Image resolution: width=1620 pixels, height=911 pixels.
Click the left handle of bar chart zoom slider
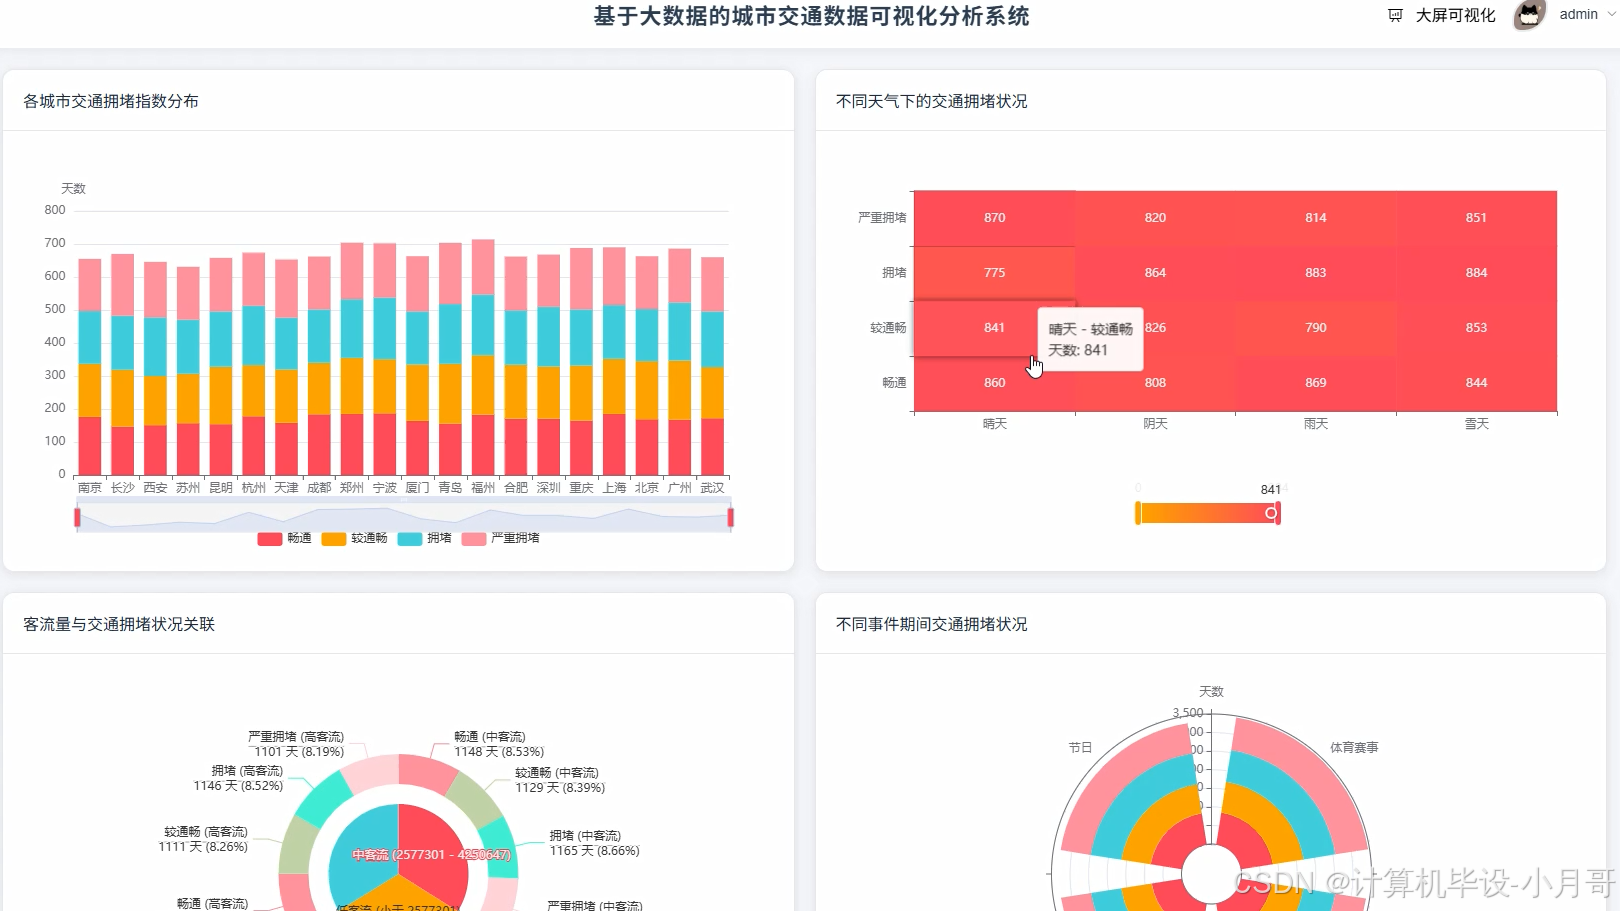77,517
